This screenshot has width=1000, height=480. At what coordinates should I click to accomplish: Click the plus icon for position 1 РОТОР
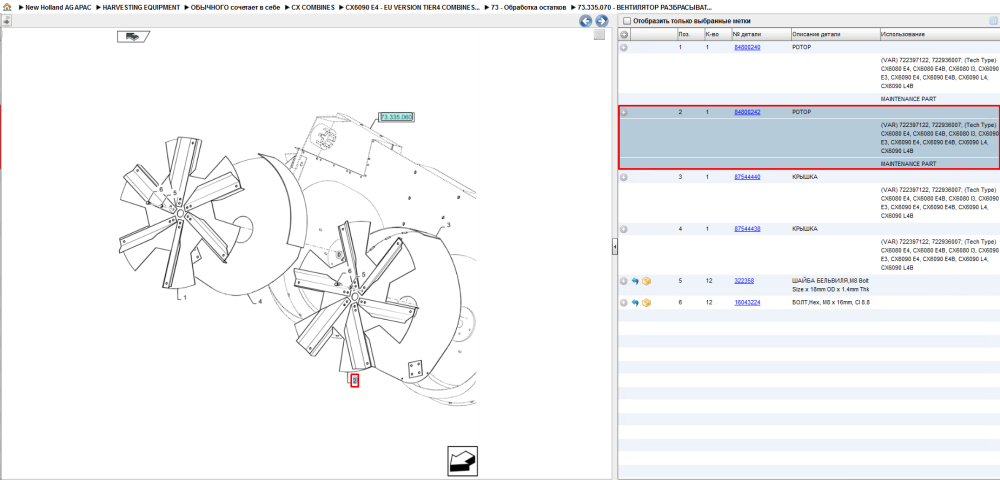[624, 48]
